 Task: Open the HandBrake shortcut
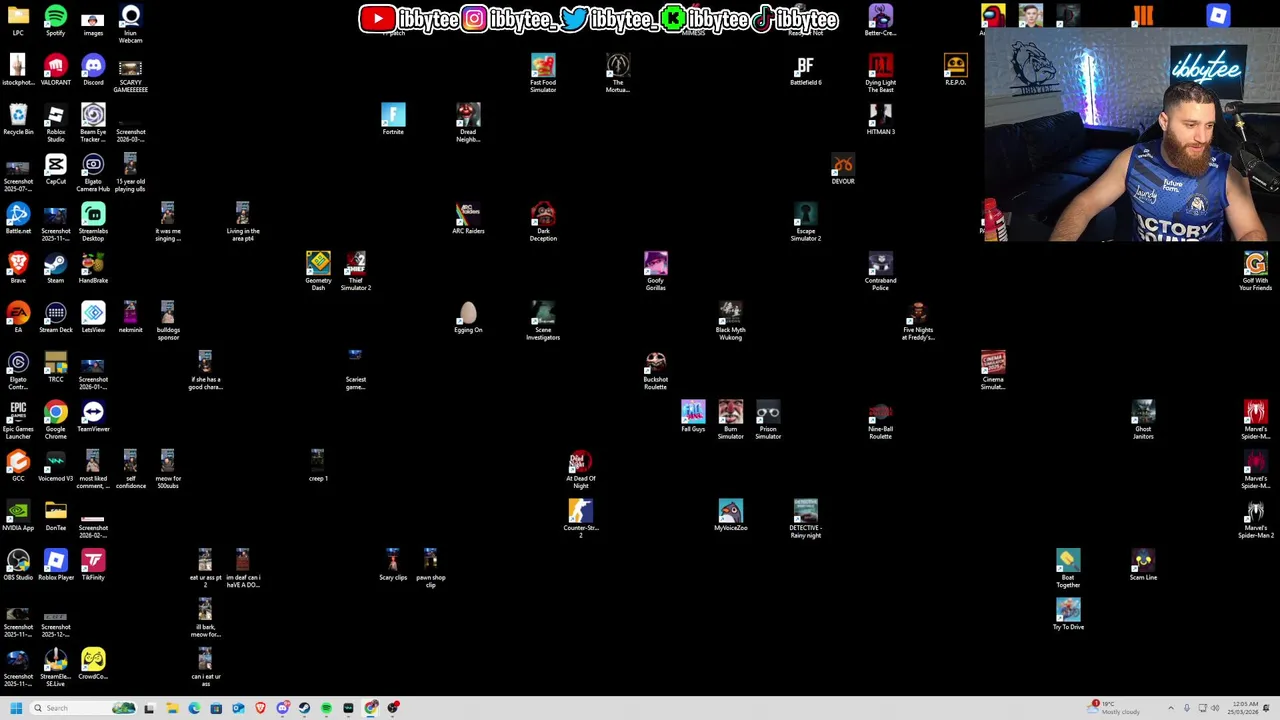93,268
